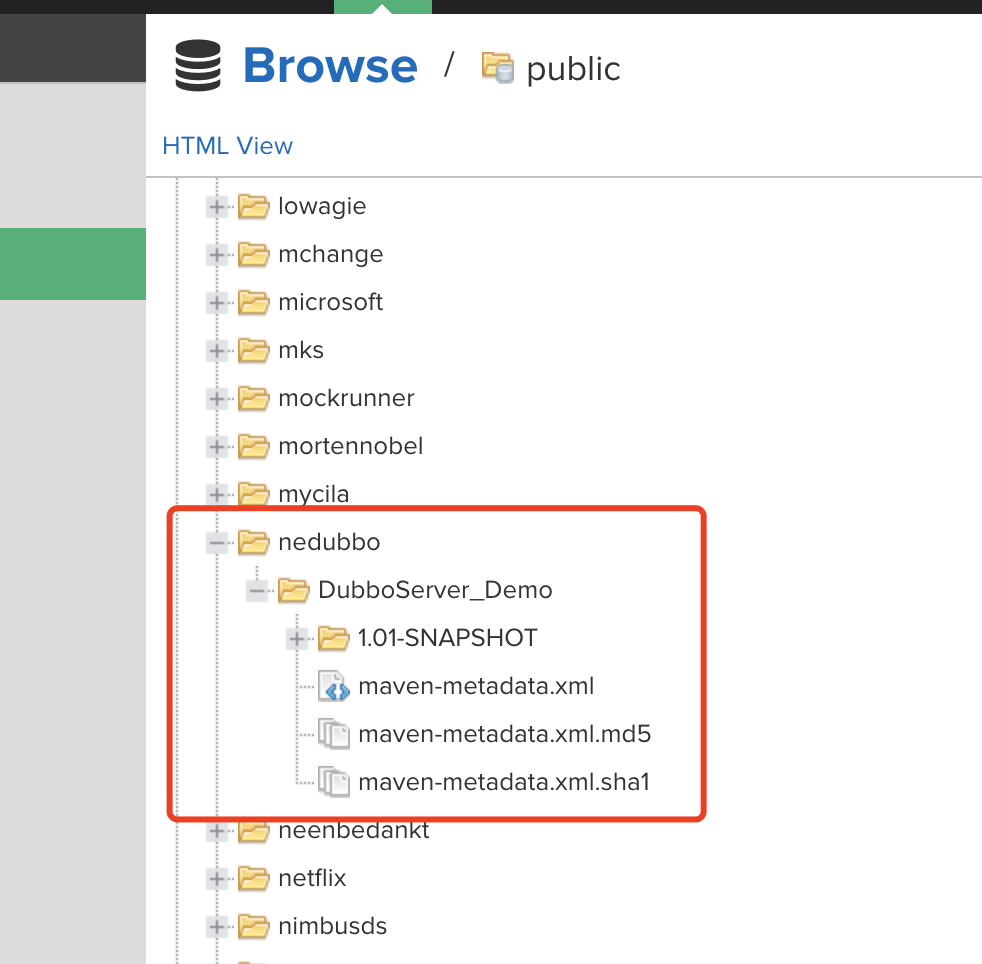Viewport: 982px width, 964px height.
Task: Select the mockrunner tree item
Action: 346,398
